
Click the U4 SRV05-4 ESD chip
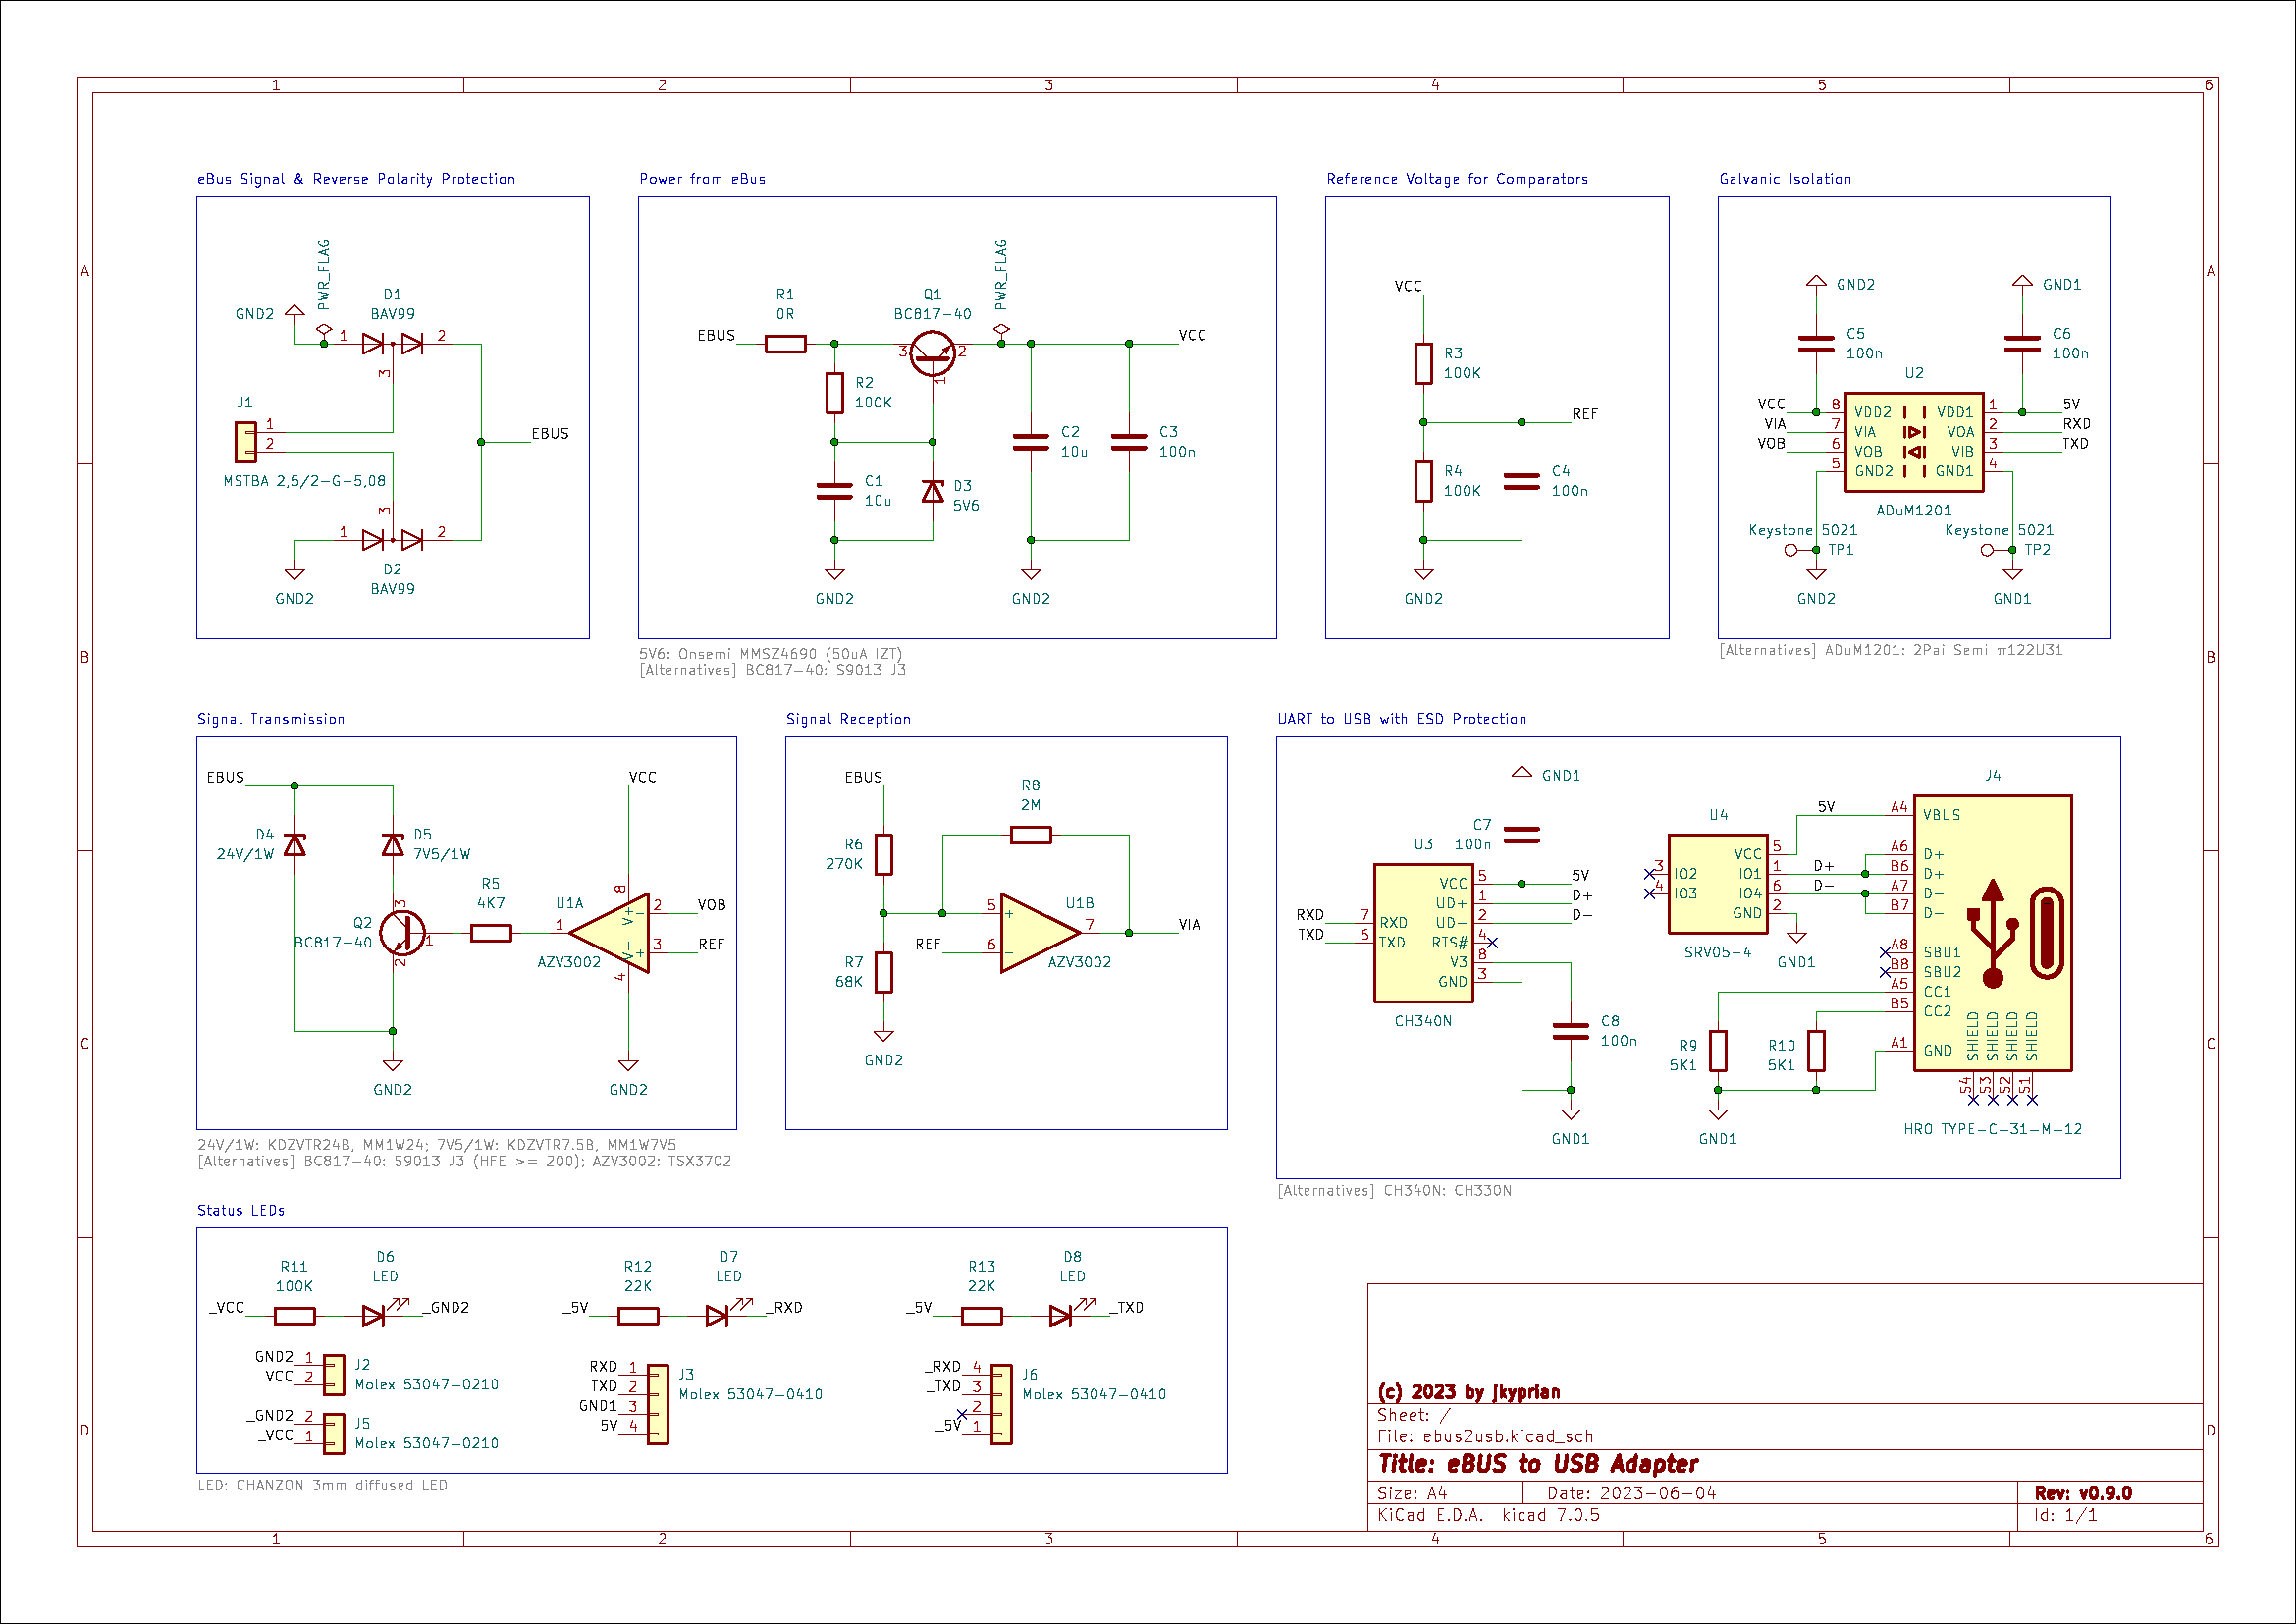click(x=1717, y=884)
